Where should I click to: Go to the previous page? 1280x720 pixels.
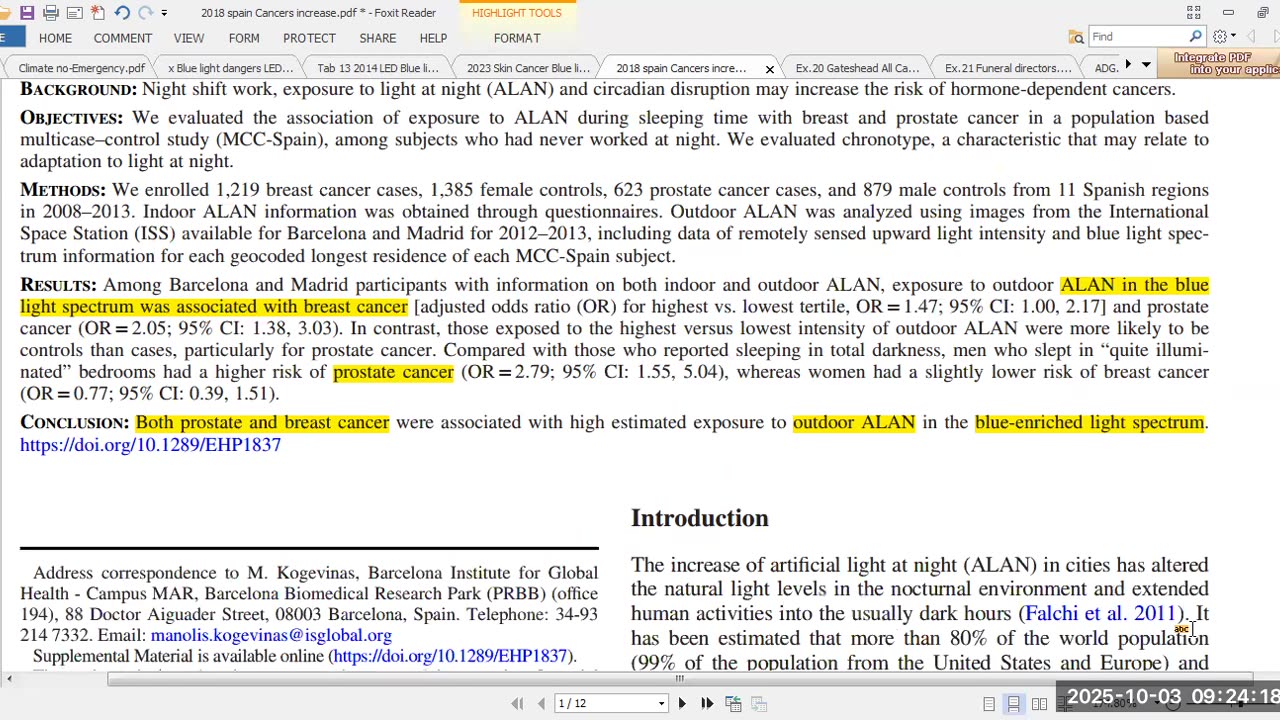[x=541, y=704]
